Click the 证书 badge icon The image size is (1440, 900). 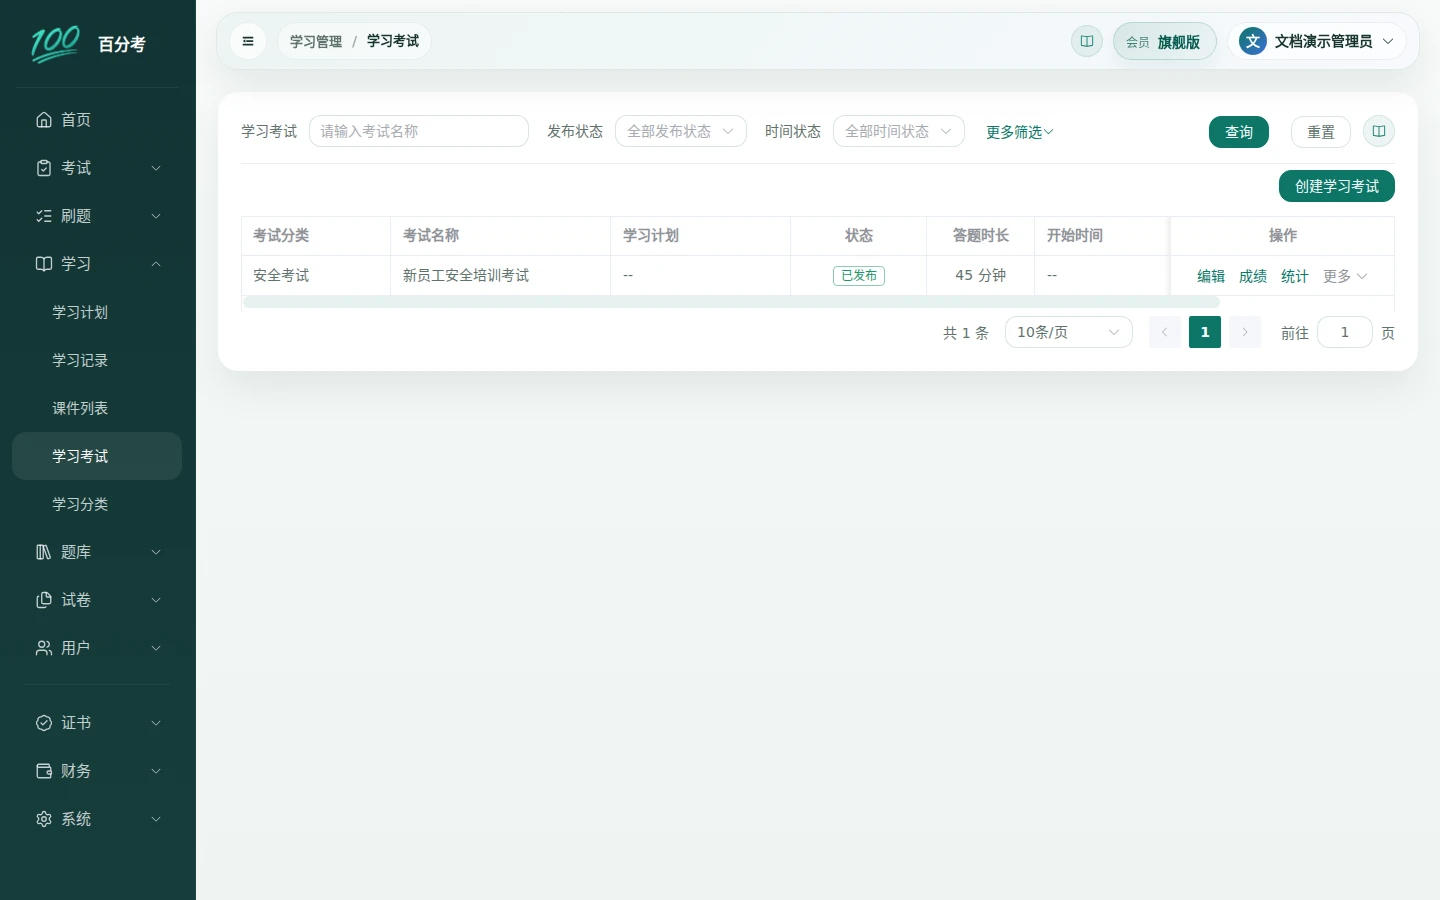44,723
